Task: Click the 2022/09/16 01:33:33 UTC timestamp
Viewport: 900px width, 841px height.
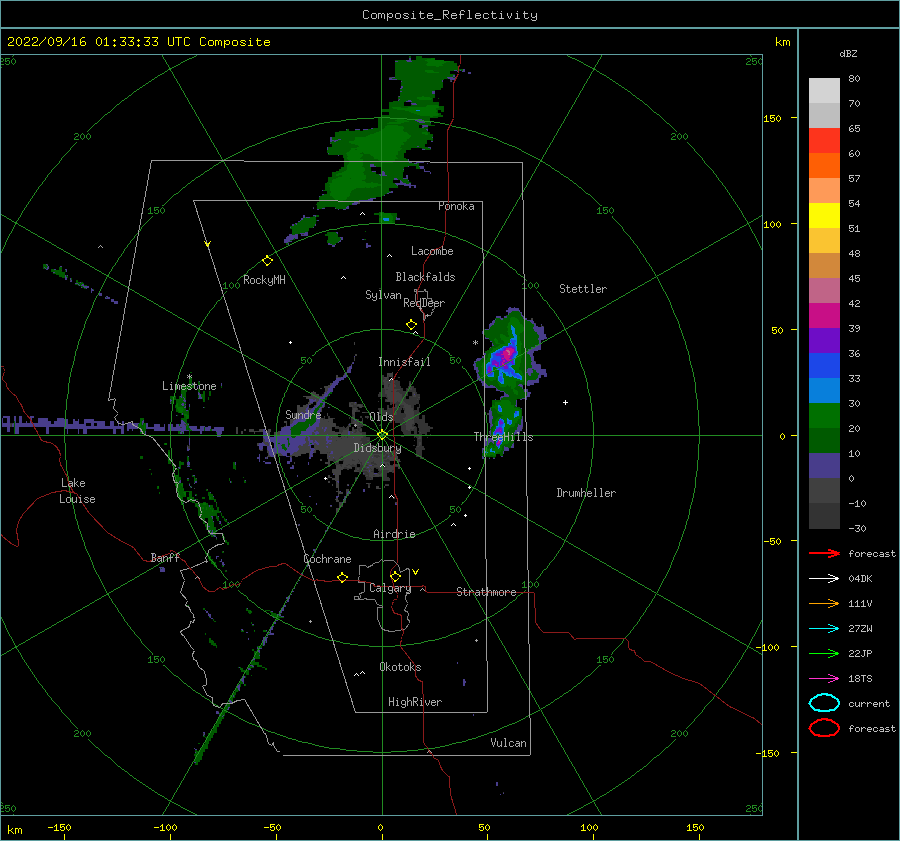Action: click(x=138, y=42)
